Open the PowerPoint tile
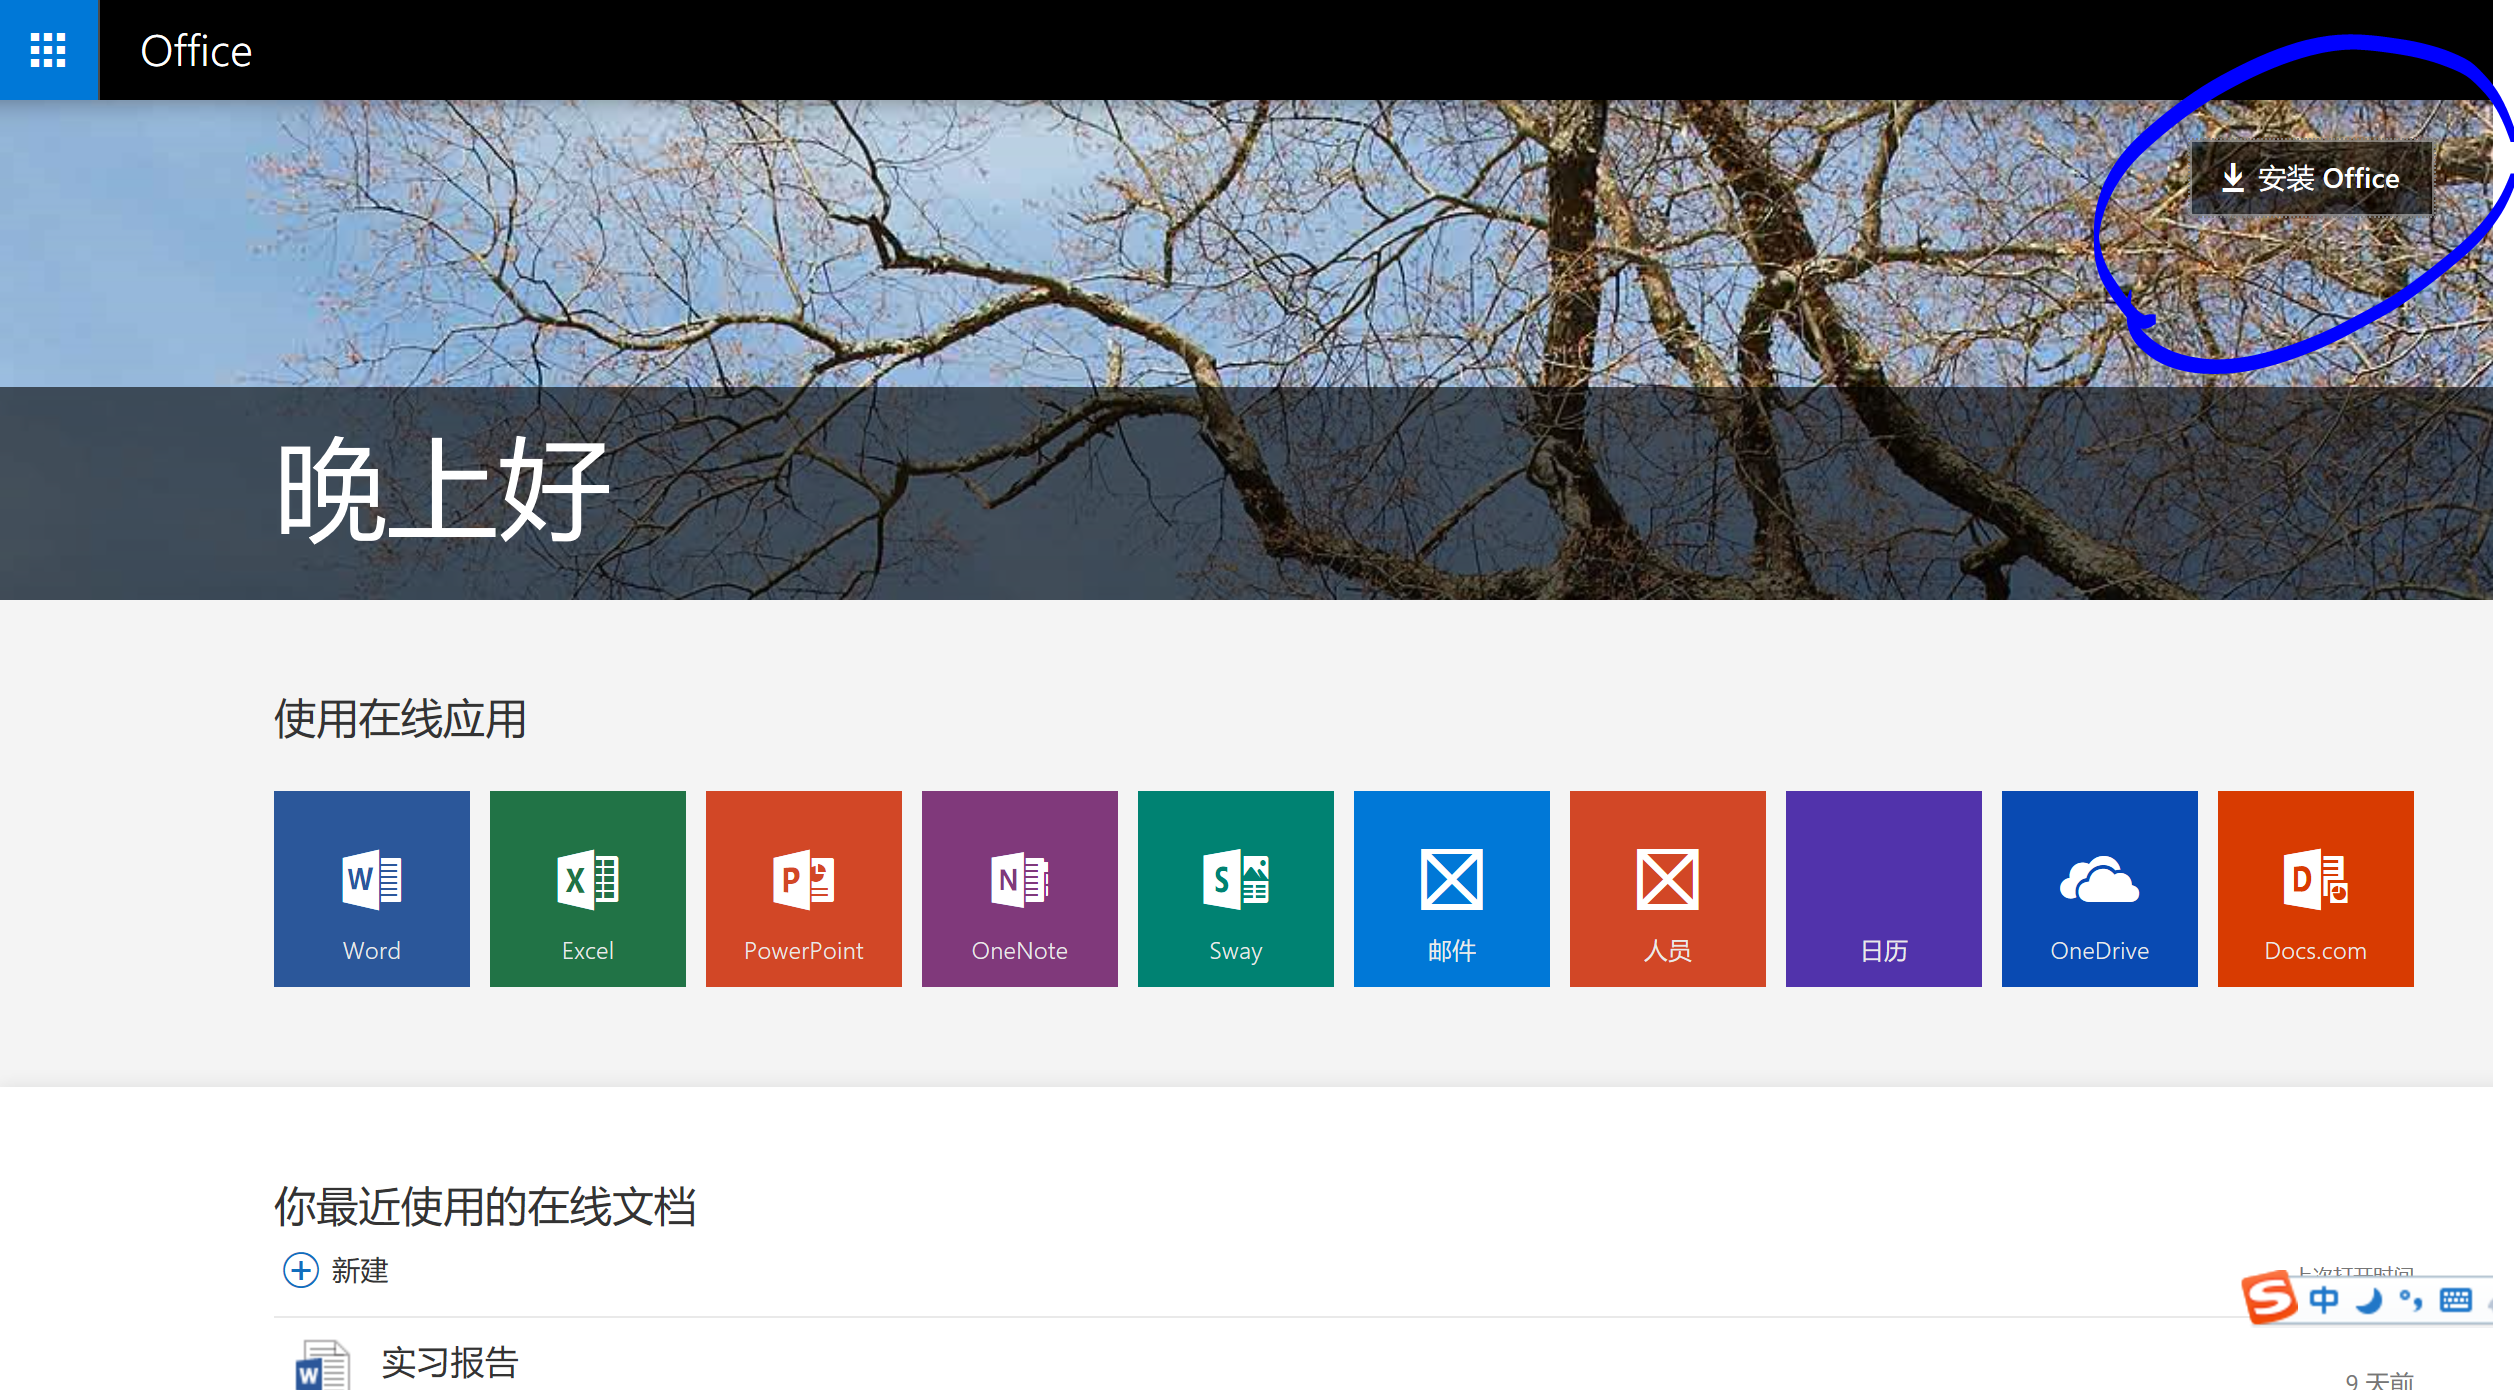 (x=803, y=888)
